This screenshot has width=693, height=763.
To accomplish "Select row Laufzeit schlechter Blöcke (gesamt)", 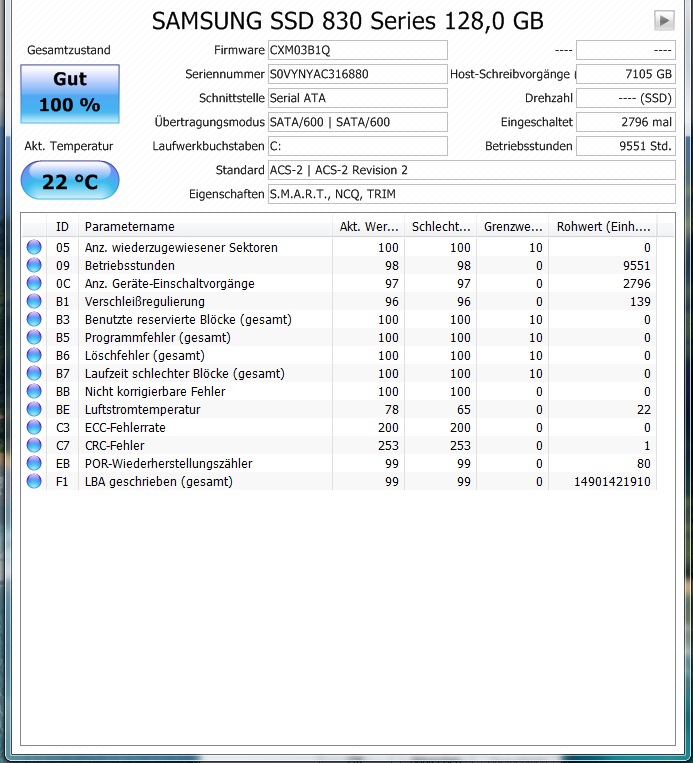I will click(x=339, y=373).
